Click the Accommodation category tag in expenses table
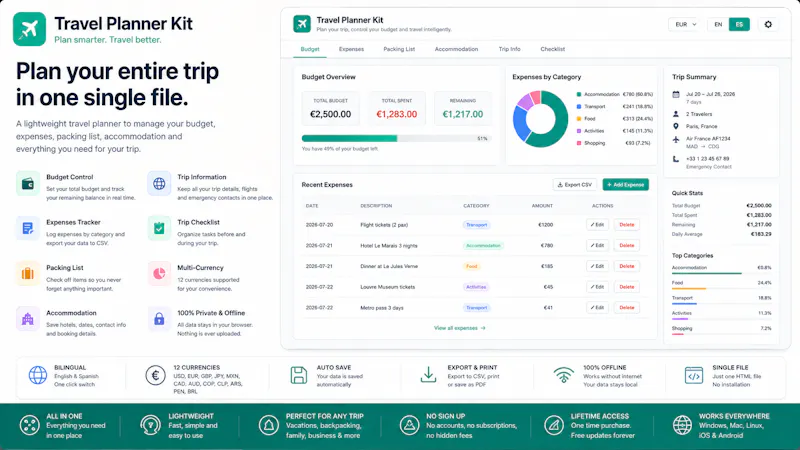The height and width of the screenshot is (450, 800). pyautogui.click(x=483, y=245)
